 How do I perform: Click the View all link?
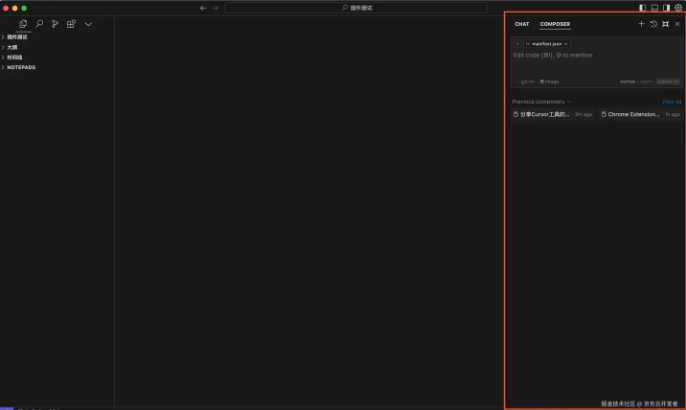coord(671,101)
